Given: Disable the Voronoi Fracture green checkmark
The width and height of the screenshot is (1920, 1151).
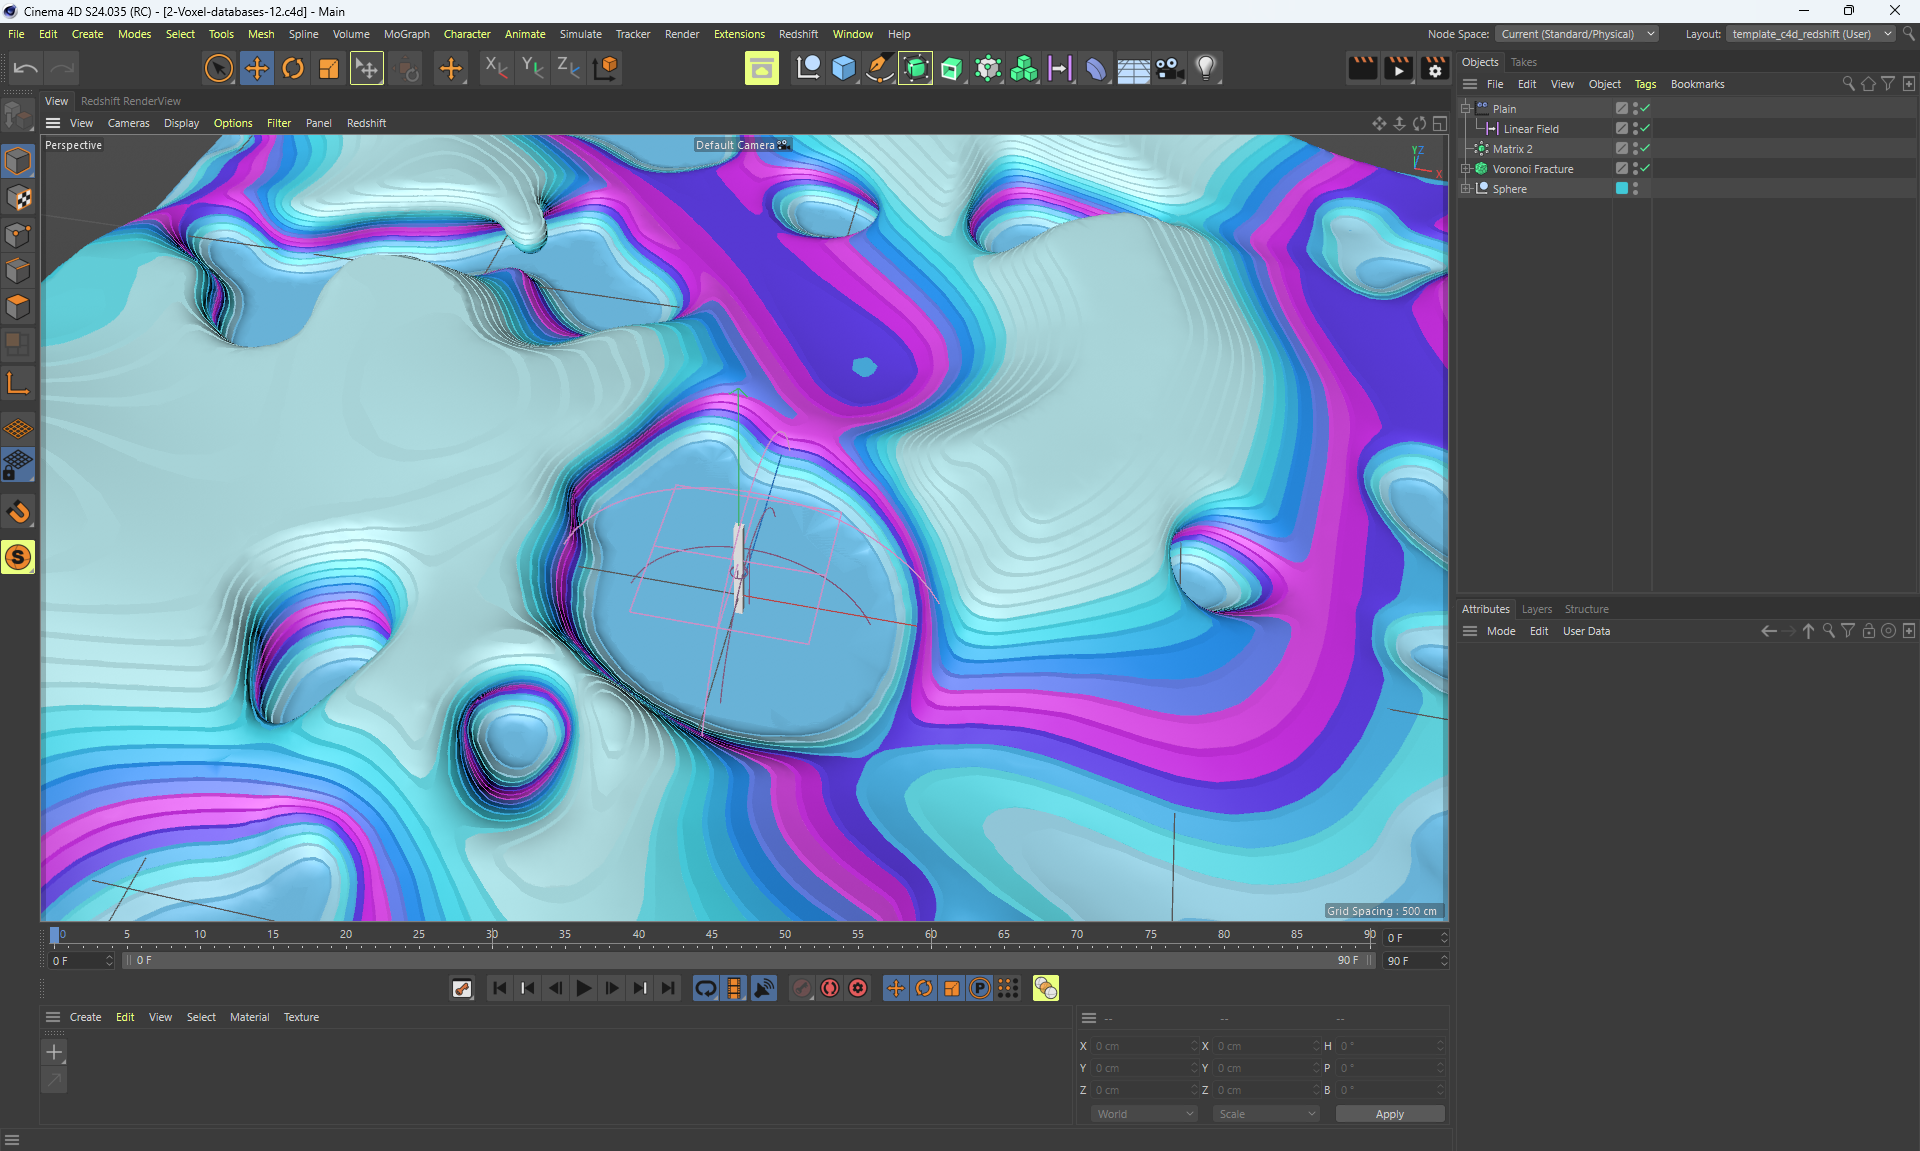Looking at the screenshot, I should 1645,168.
